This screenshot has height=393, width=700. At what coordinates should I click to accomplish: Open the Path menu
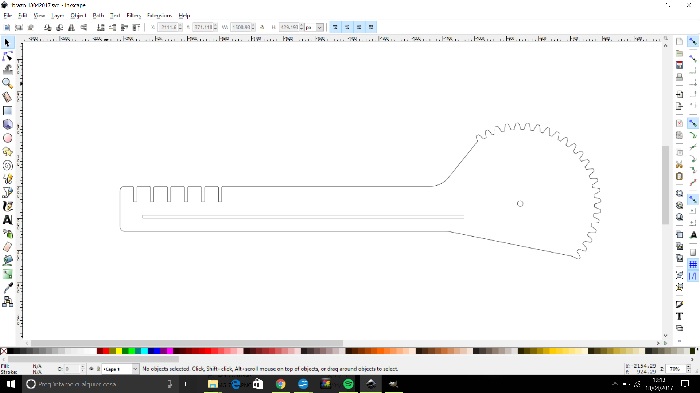point(98,15)
